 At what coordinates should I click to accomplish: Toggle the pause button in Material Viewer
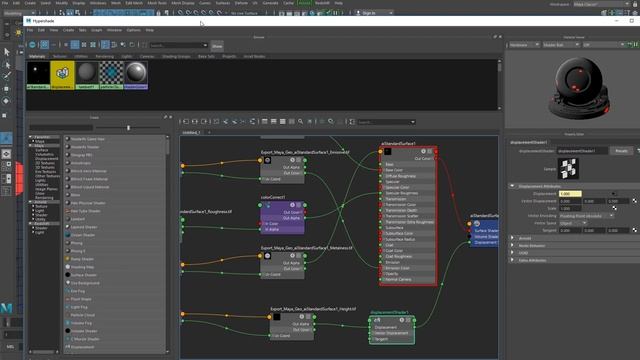pyautogui.click(x=636, y=44)
